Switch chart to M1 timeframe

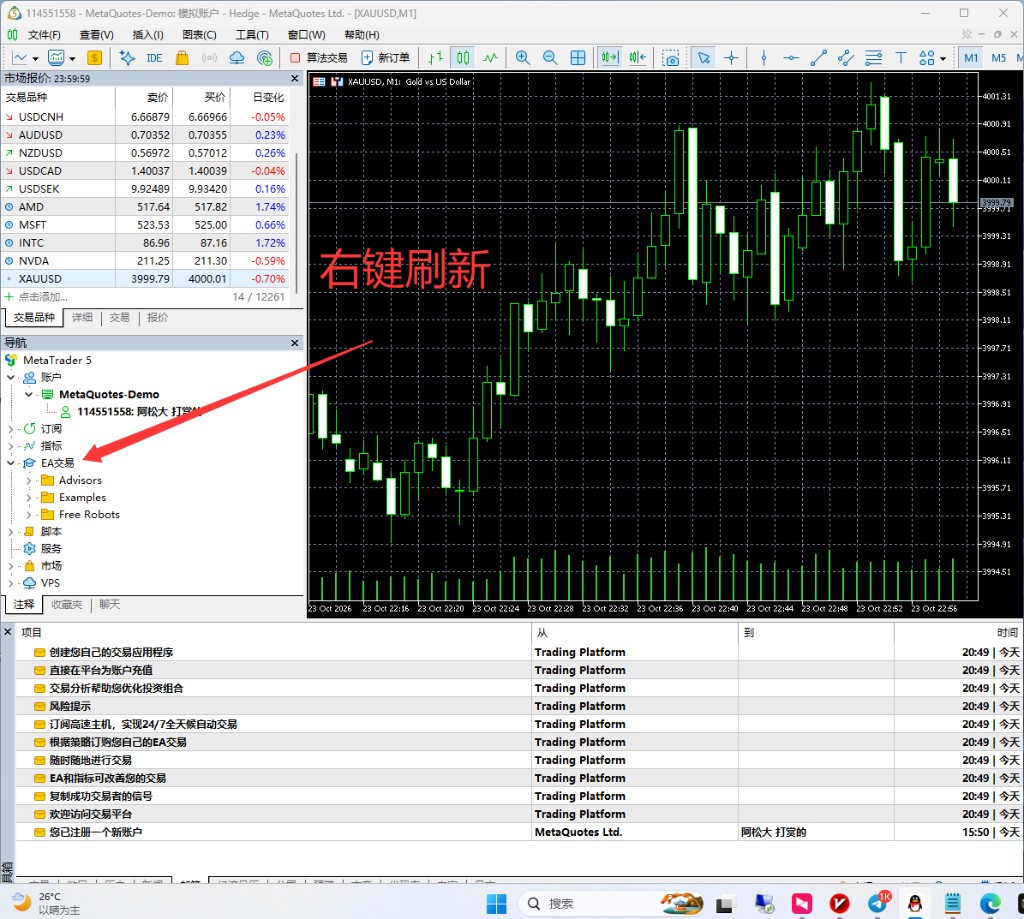click(971, 58)
